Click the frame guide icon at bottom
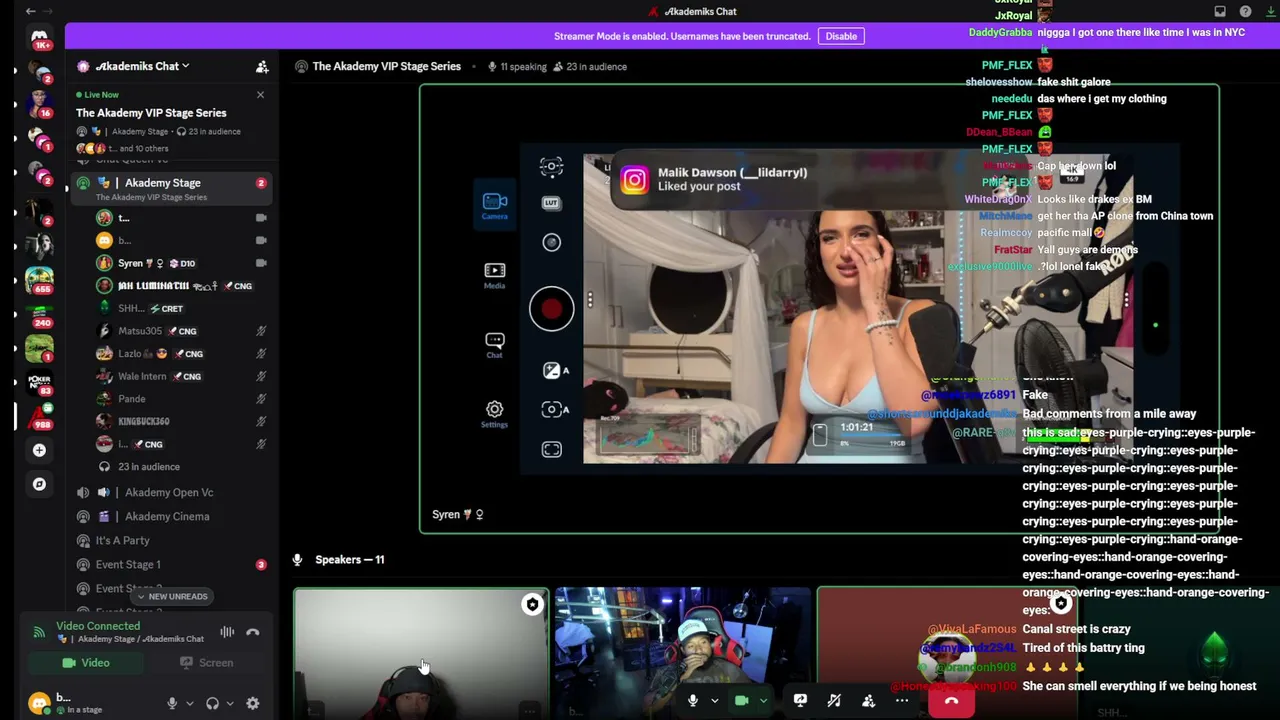 [551, 450]
